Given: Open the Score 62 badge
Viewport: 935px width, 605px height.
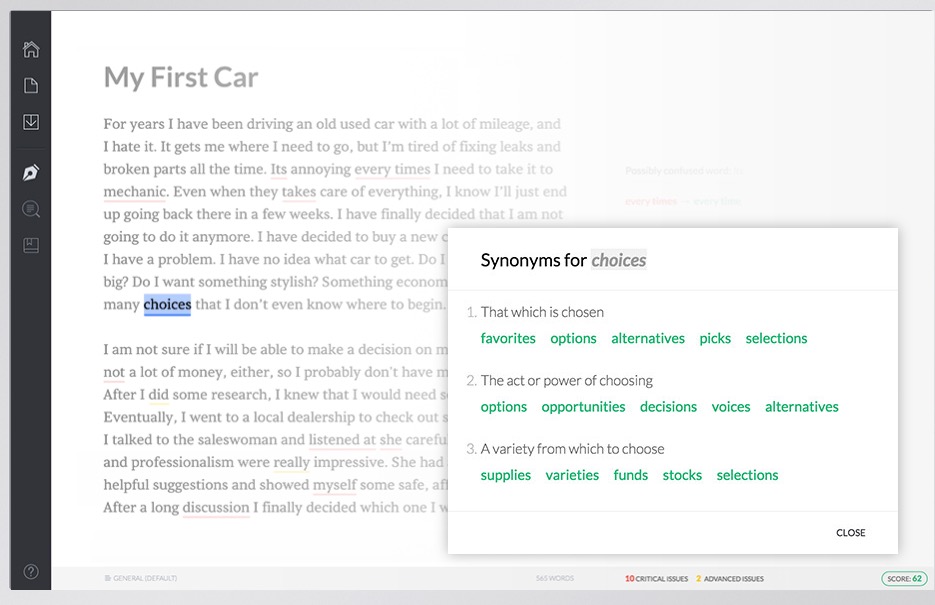Looking at the screenshot, I should click(903, 578).
